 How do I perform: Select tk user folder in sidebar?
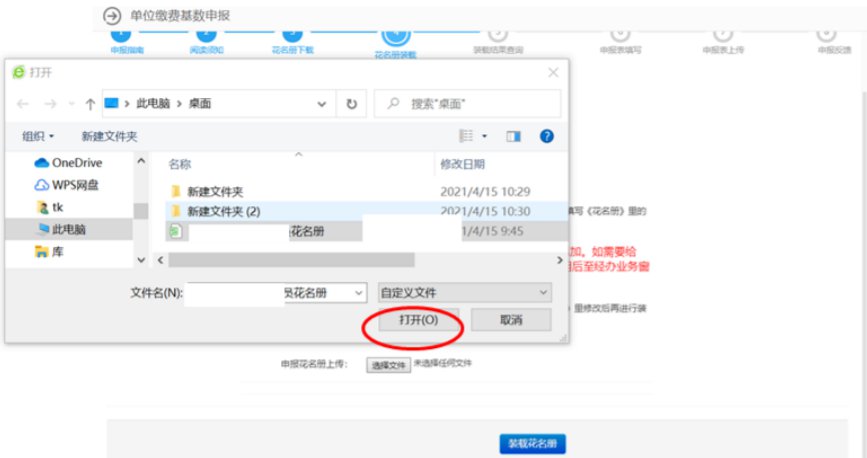tap(50, 207)
